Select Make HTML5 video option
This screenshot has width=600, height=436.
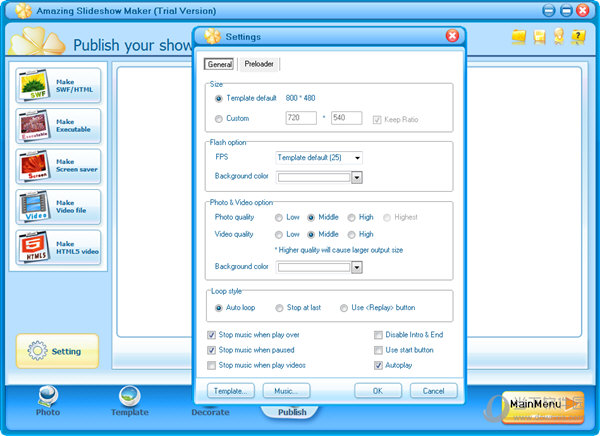(58, 247)
